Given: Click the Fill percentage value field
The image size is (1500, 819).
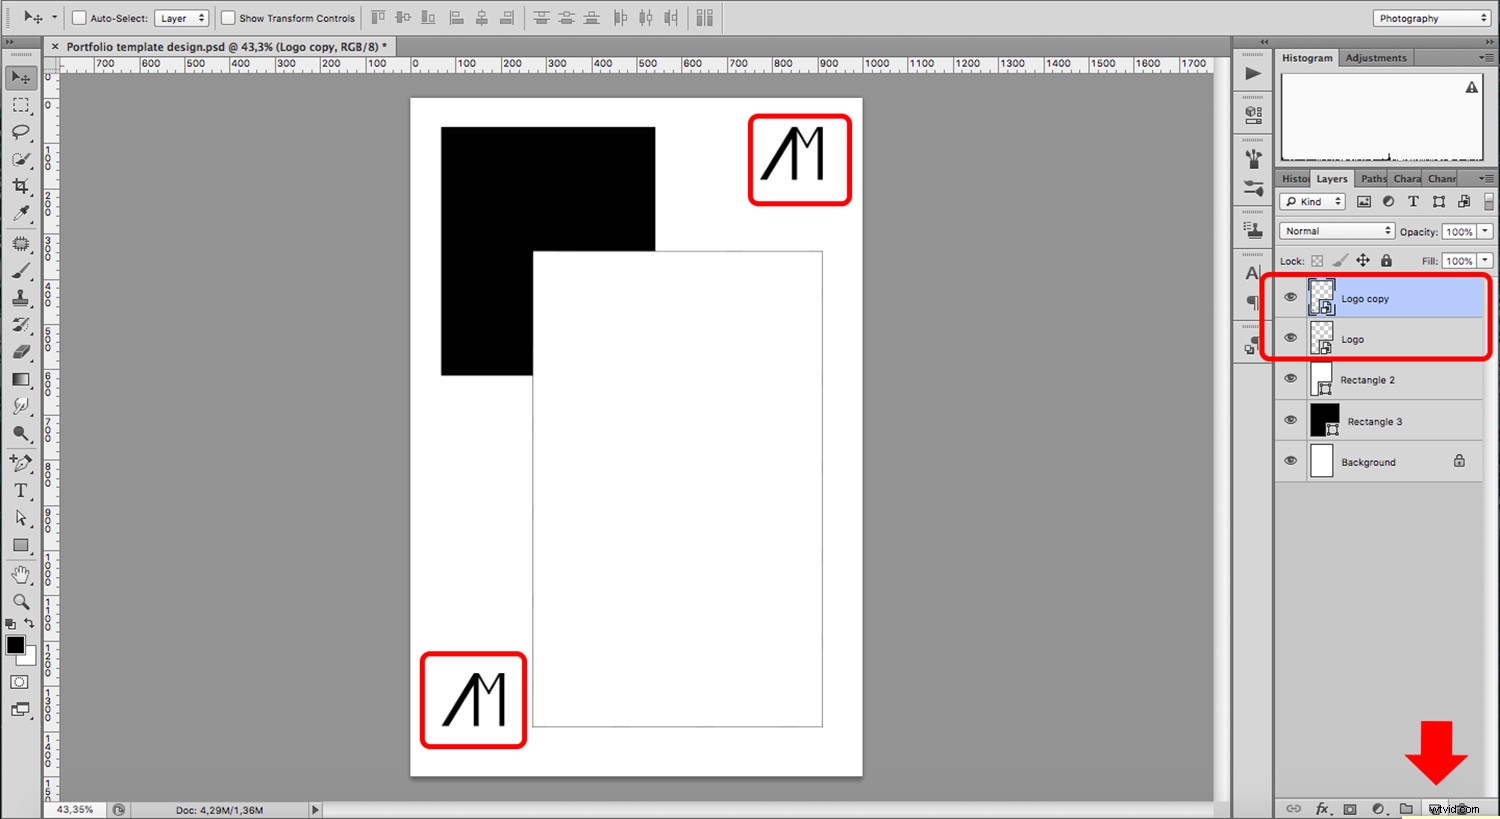Looking at the screenshot, I should click(x=1460, y=260).
